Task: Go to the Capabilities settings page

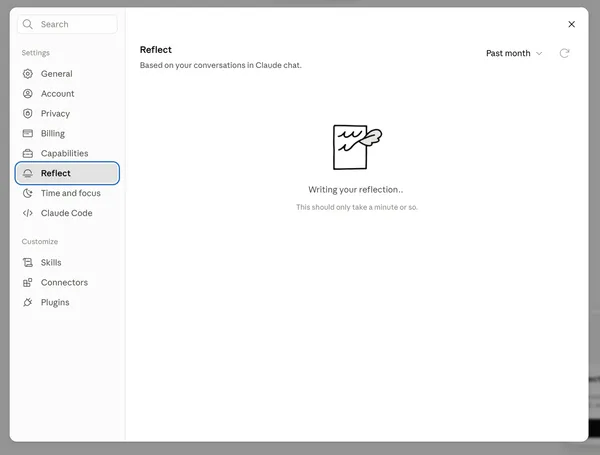Action: [x=67, y=153]
